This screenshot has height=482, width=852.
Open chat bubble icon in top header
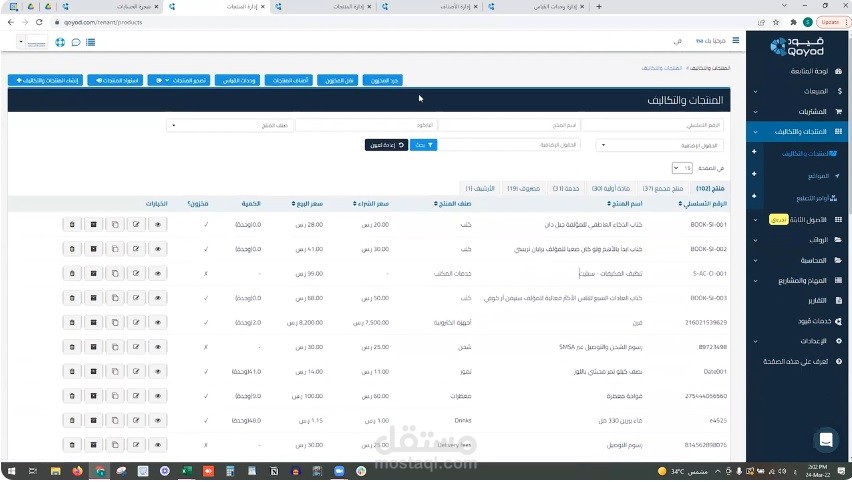click(x=76, y=42)
